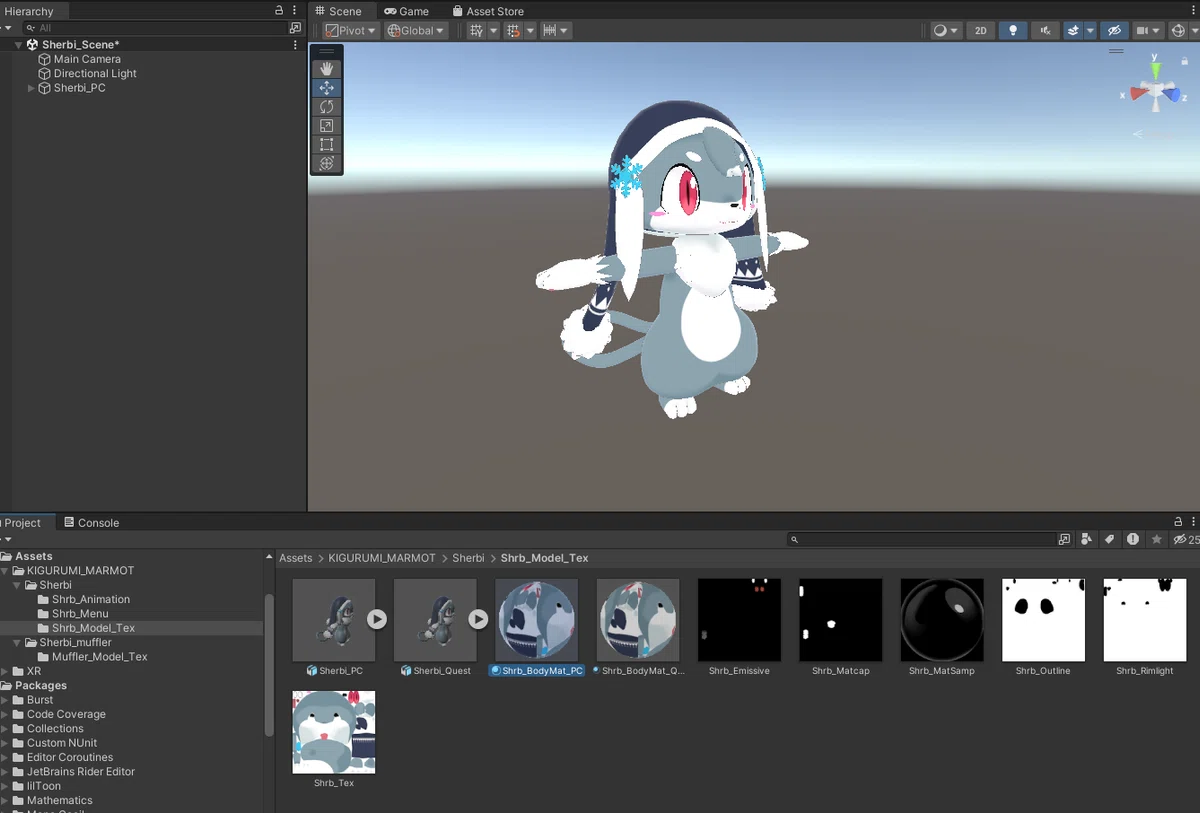Click KIGURUMI_MARMOT in the breadcrumb path
The width and height of the screenshot is (1200, 813).
click(x=382, y=558)
